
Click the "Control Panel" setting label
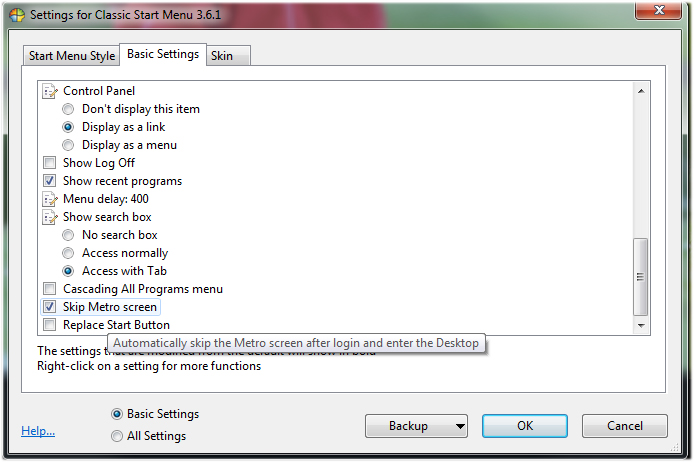99,91
